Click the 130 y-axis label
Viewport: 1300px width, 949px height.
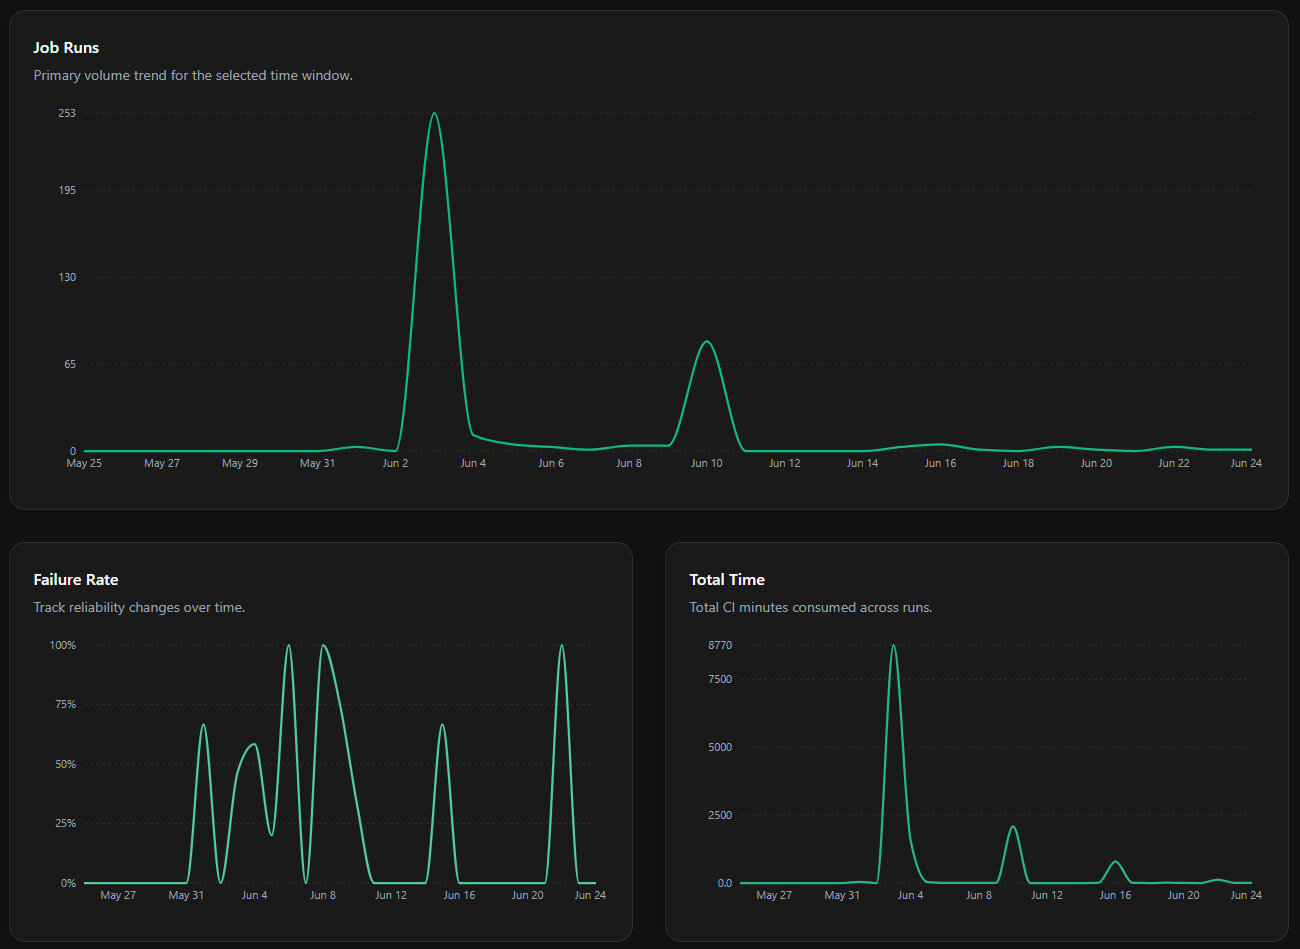point(67,277)
